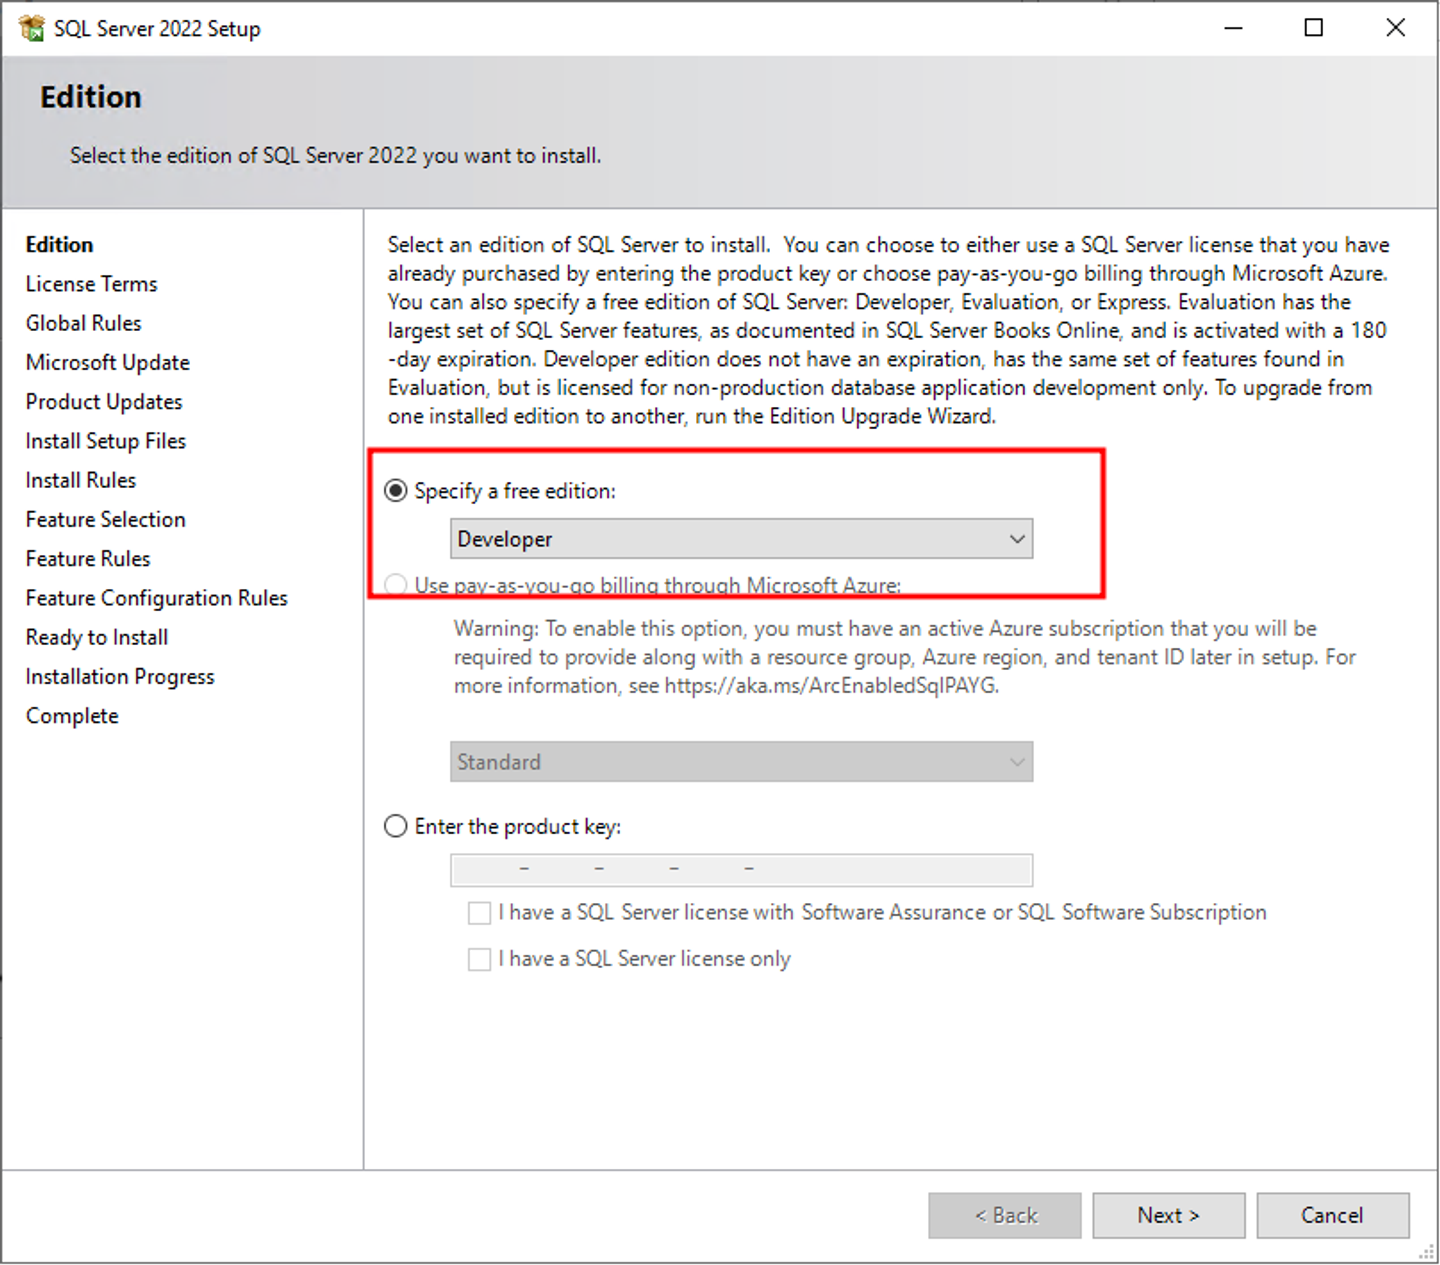Select the Install Setup Files step

pos(105,441)
